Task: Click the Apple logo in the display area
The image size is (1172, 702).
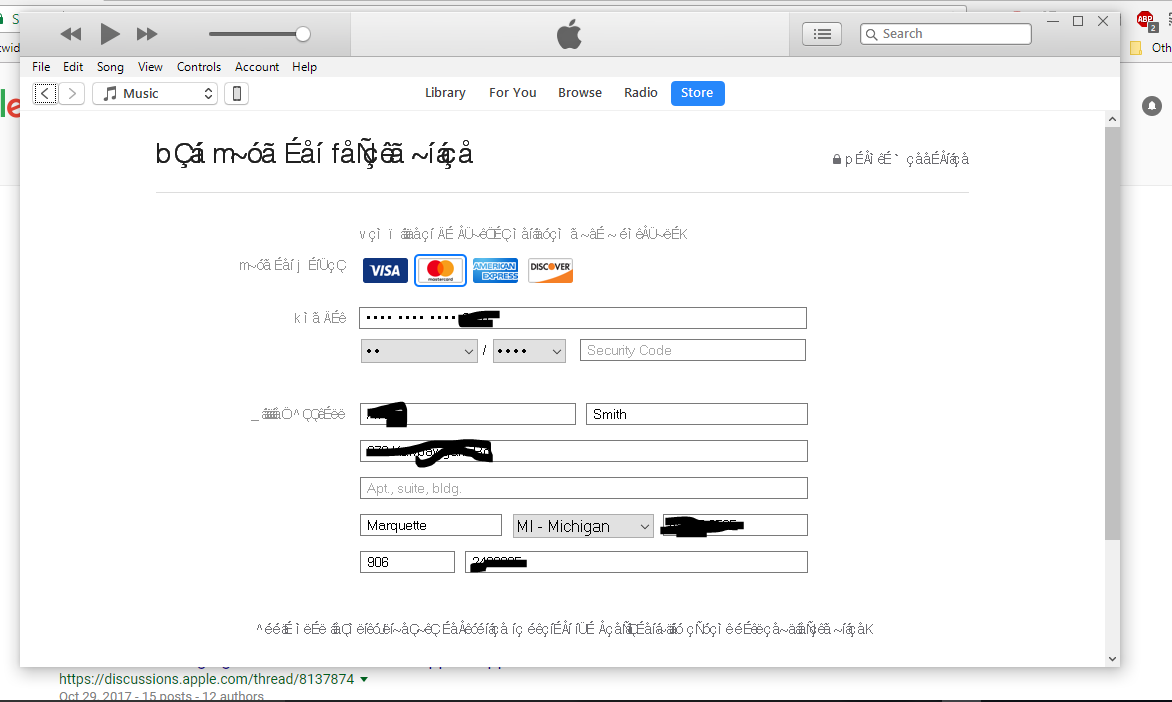Action: (x=570, y=34)
